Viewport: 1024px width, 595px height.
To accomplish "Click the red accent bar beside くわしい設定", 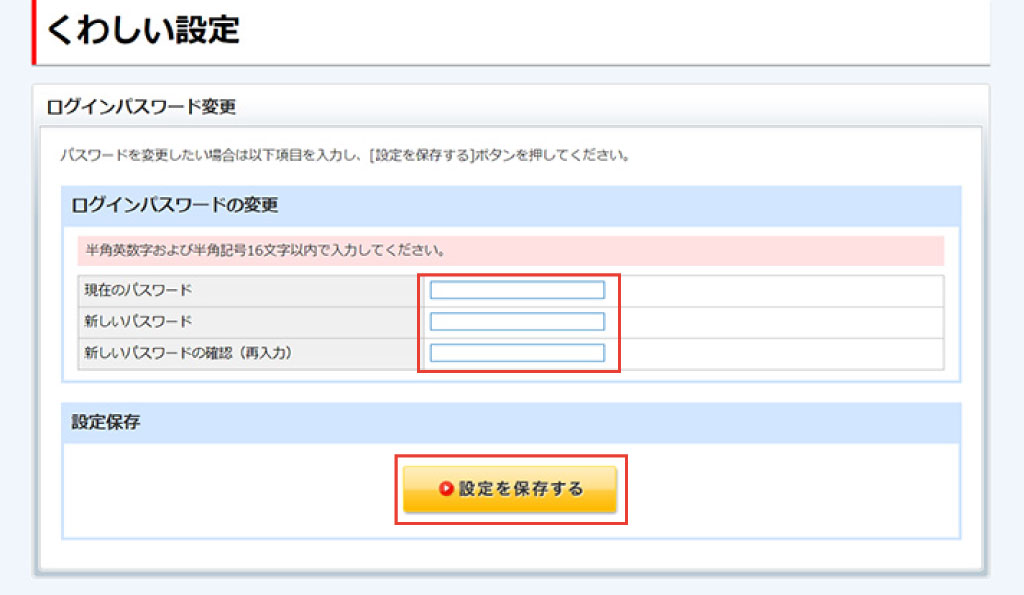I will point(34,30).
